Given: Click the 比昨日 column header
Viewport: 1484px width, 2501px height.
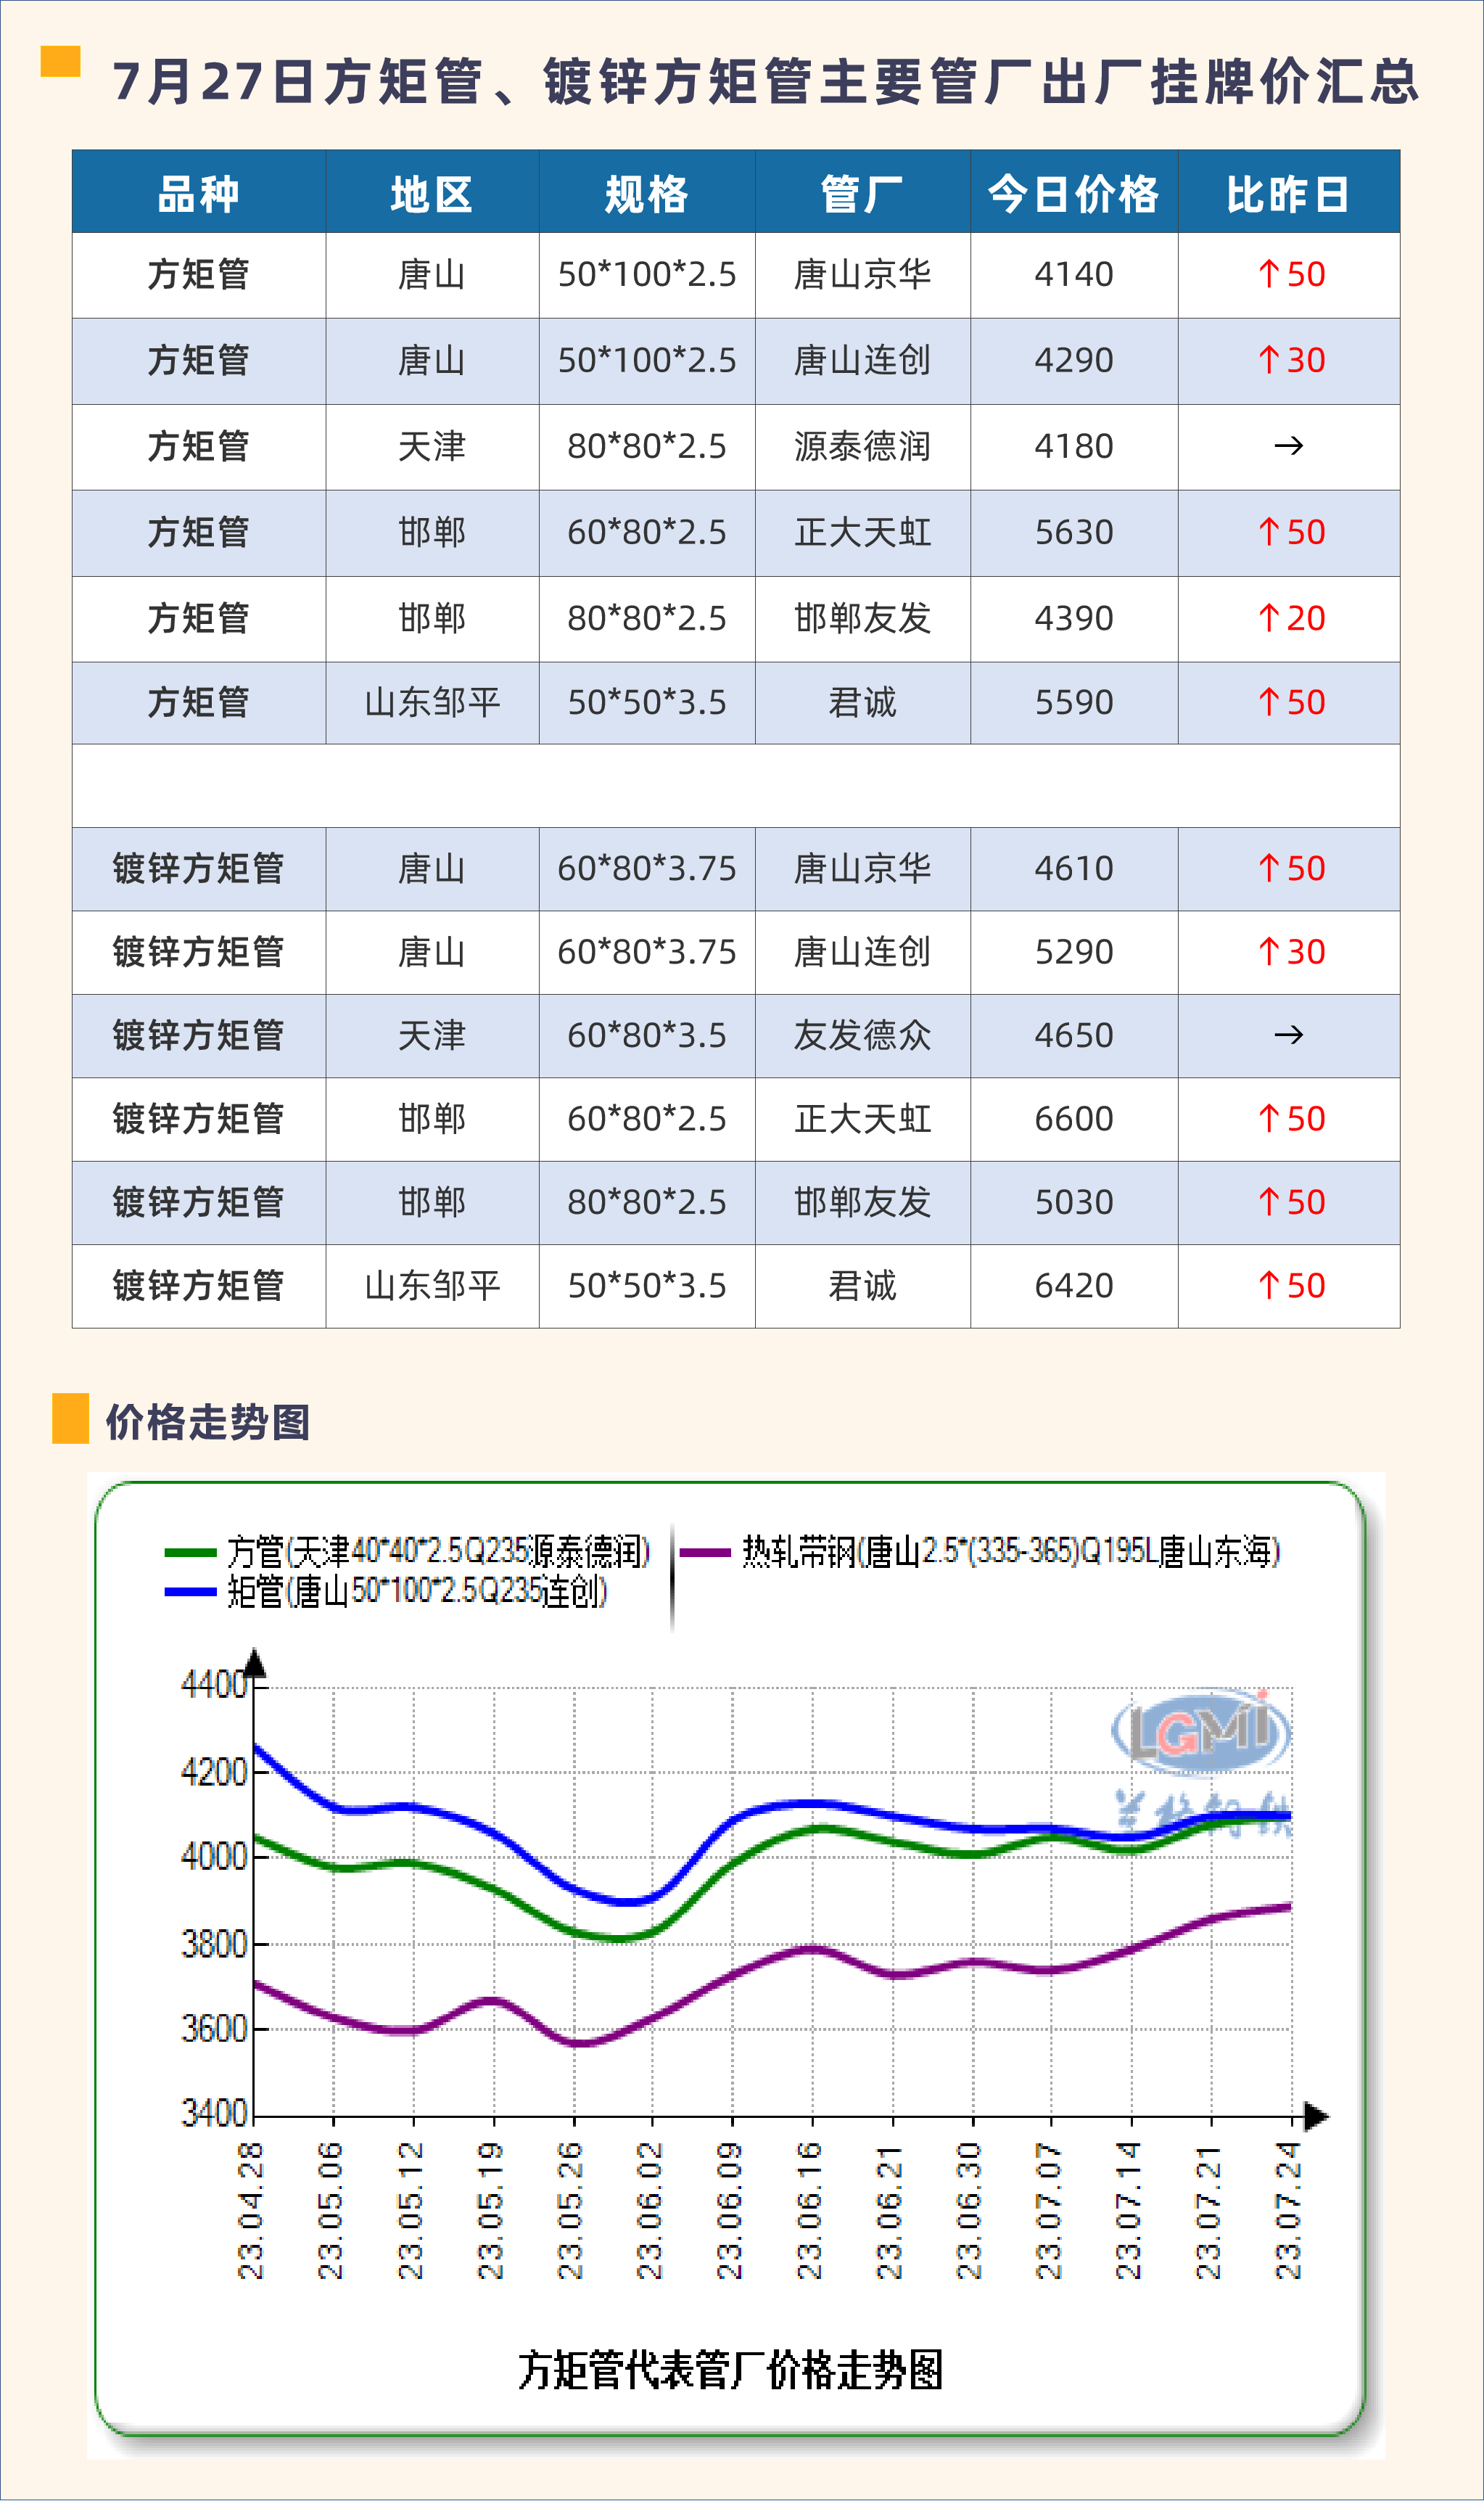Looking at the screenshot, I should tap(1288, 193).
